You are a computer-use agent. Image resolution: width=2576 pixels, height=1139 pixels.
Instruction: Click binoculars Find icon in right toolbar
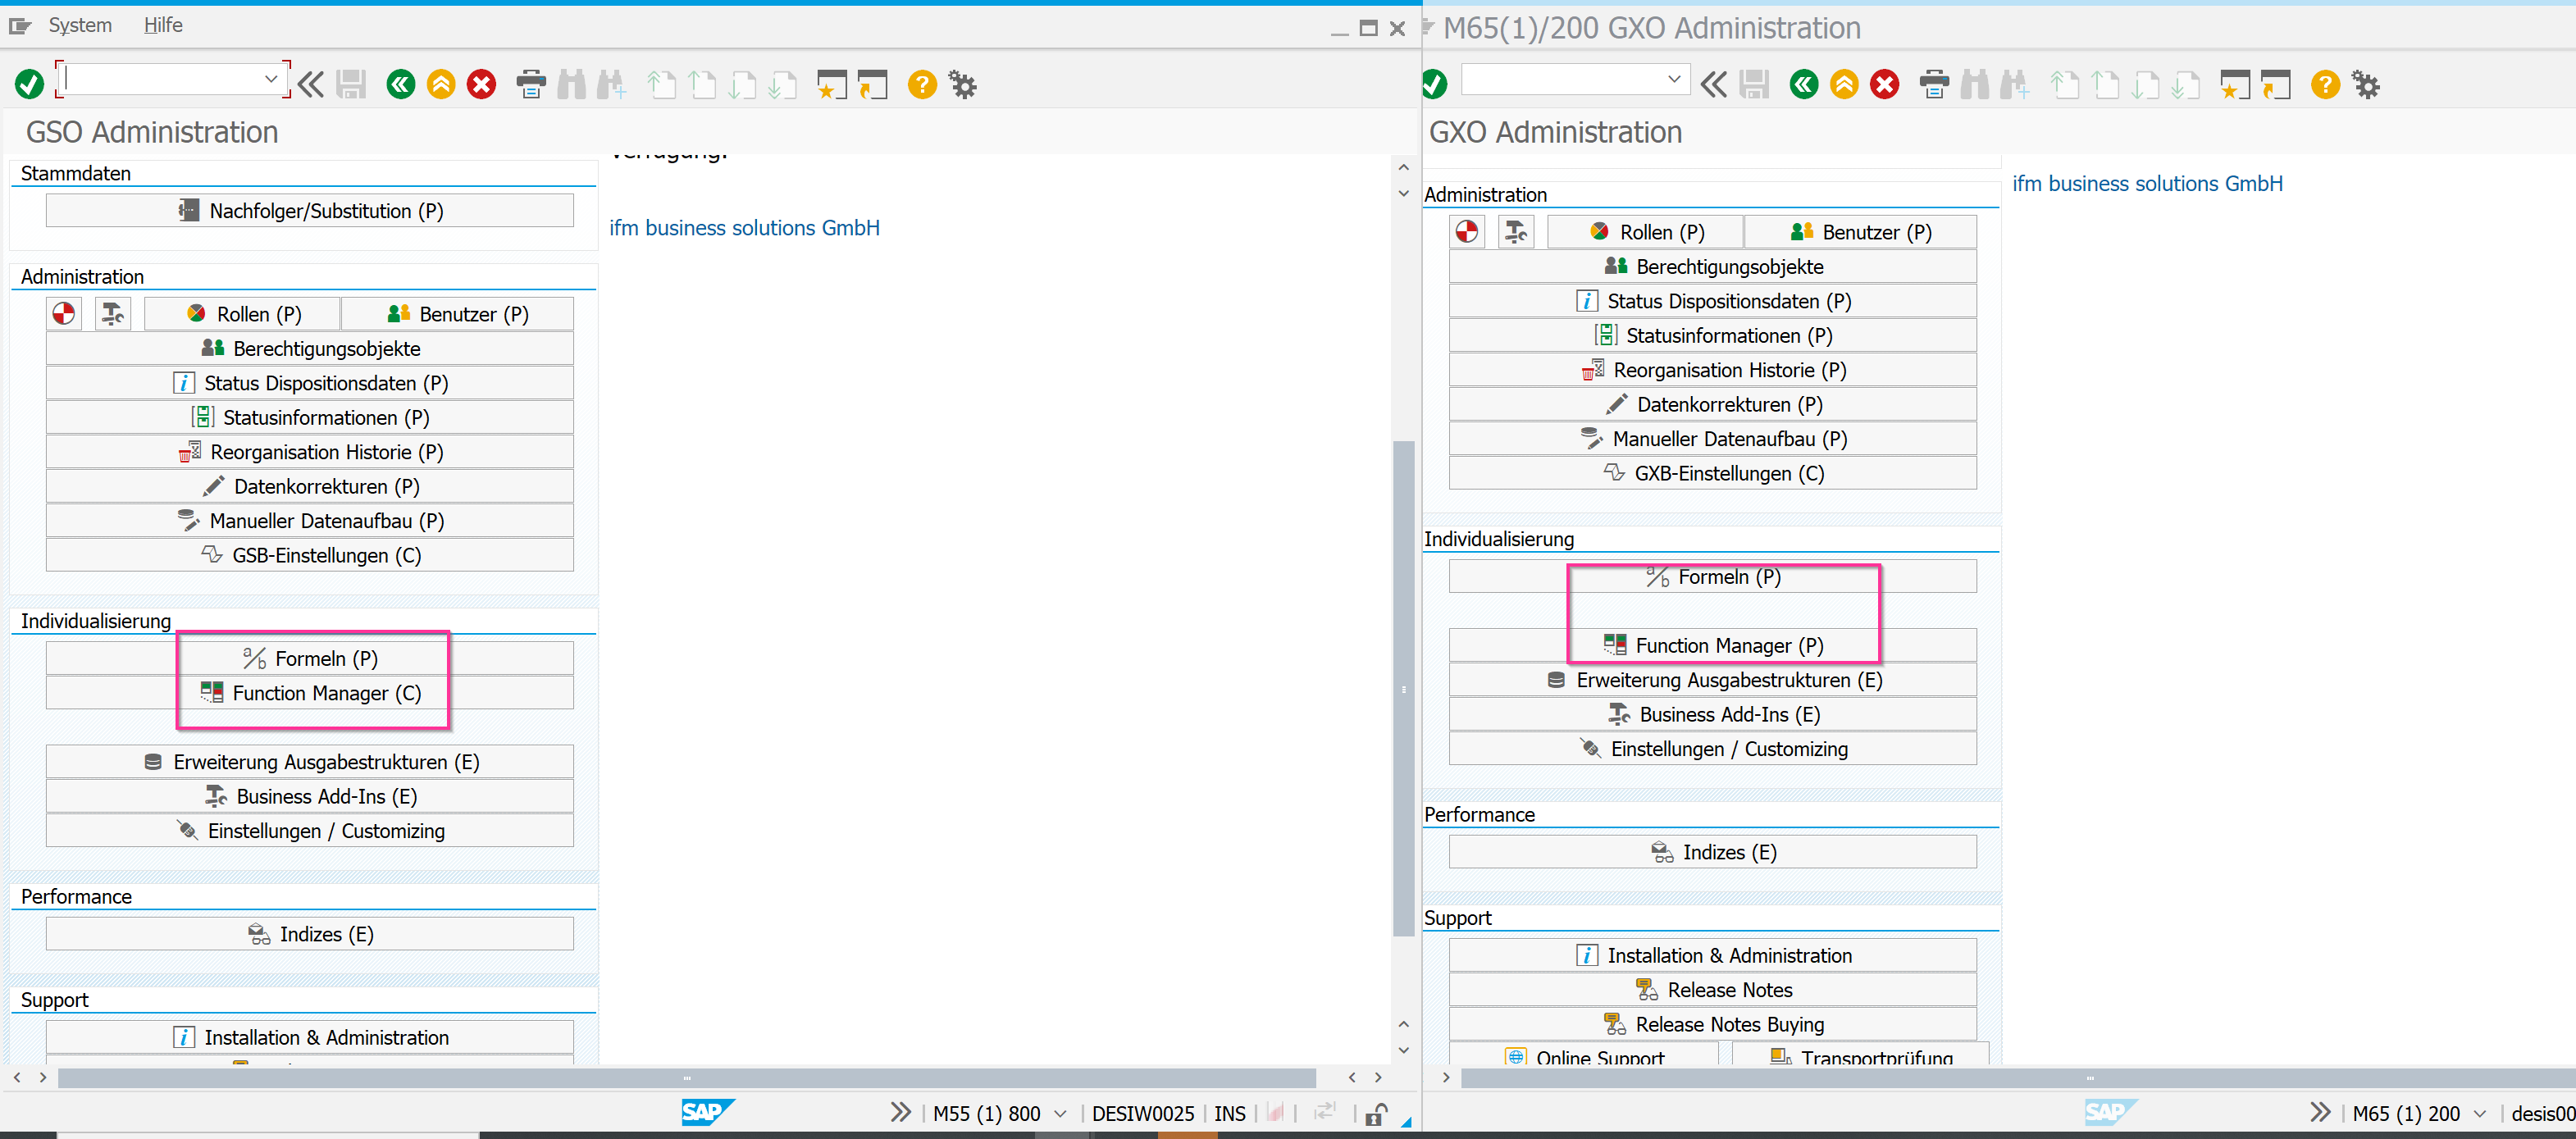(1974, 84)
